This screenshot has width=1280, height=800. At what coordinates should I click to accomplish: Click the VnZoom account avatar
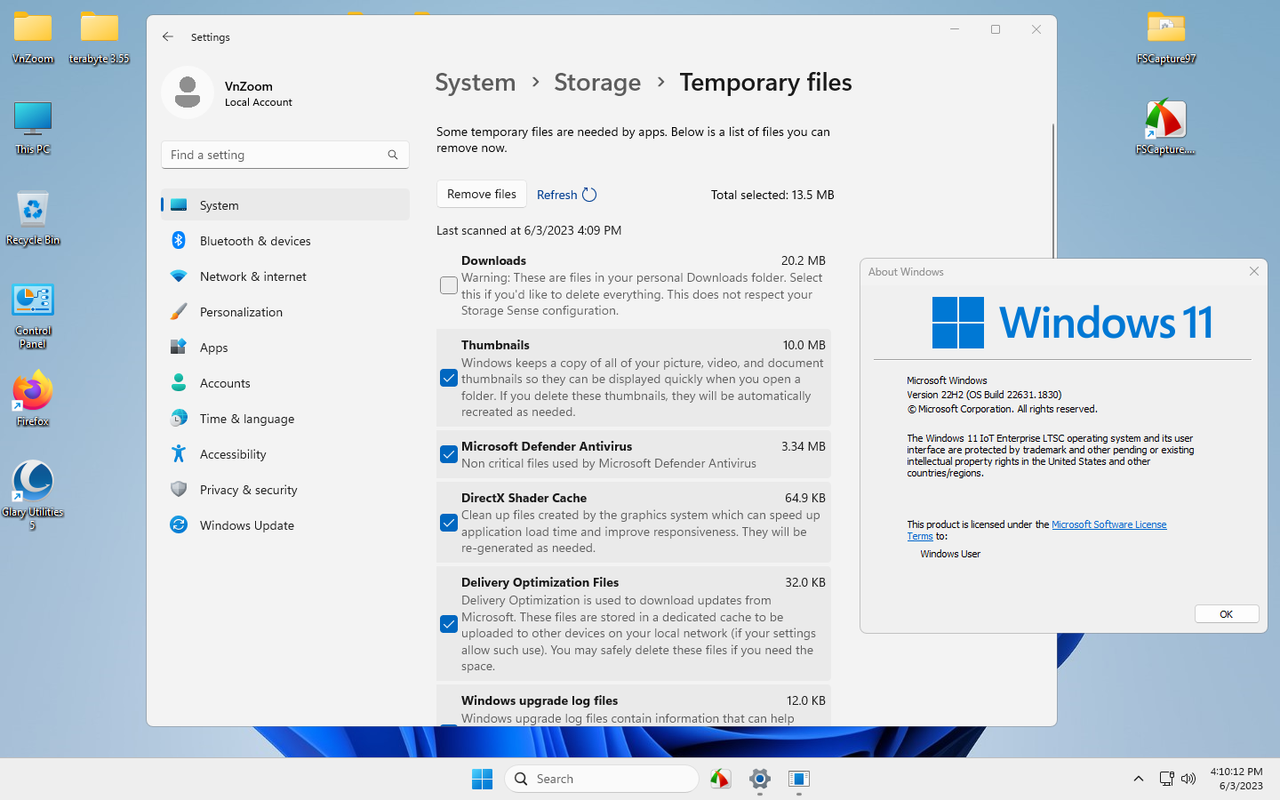pyautogui.click(x=187, y=93)
